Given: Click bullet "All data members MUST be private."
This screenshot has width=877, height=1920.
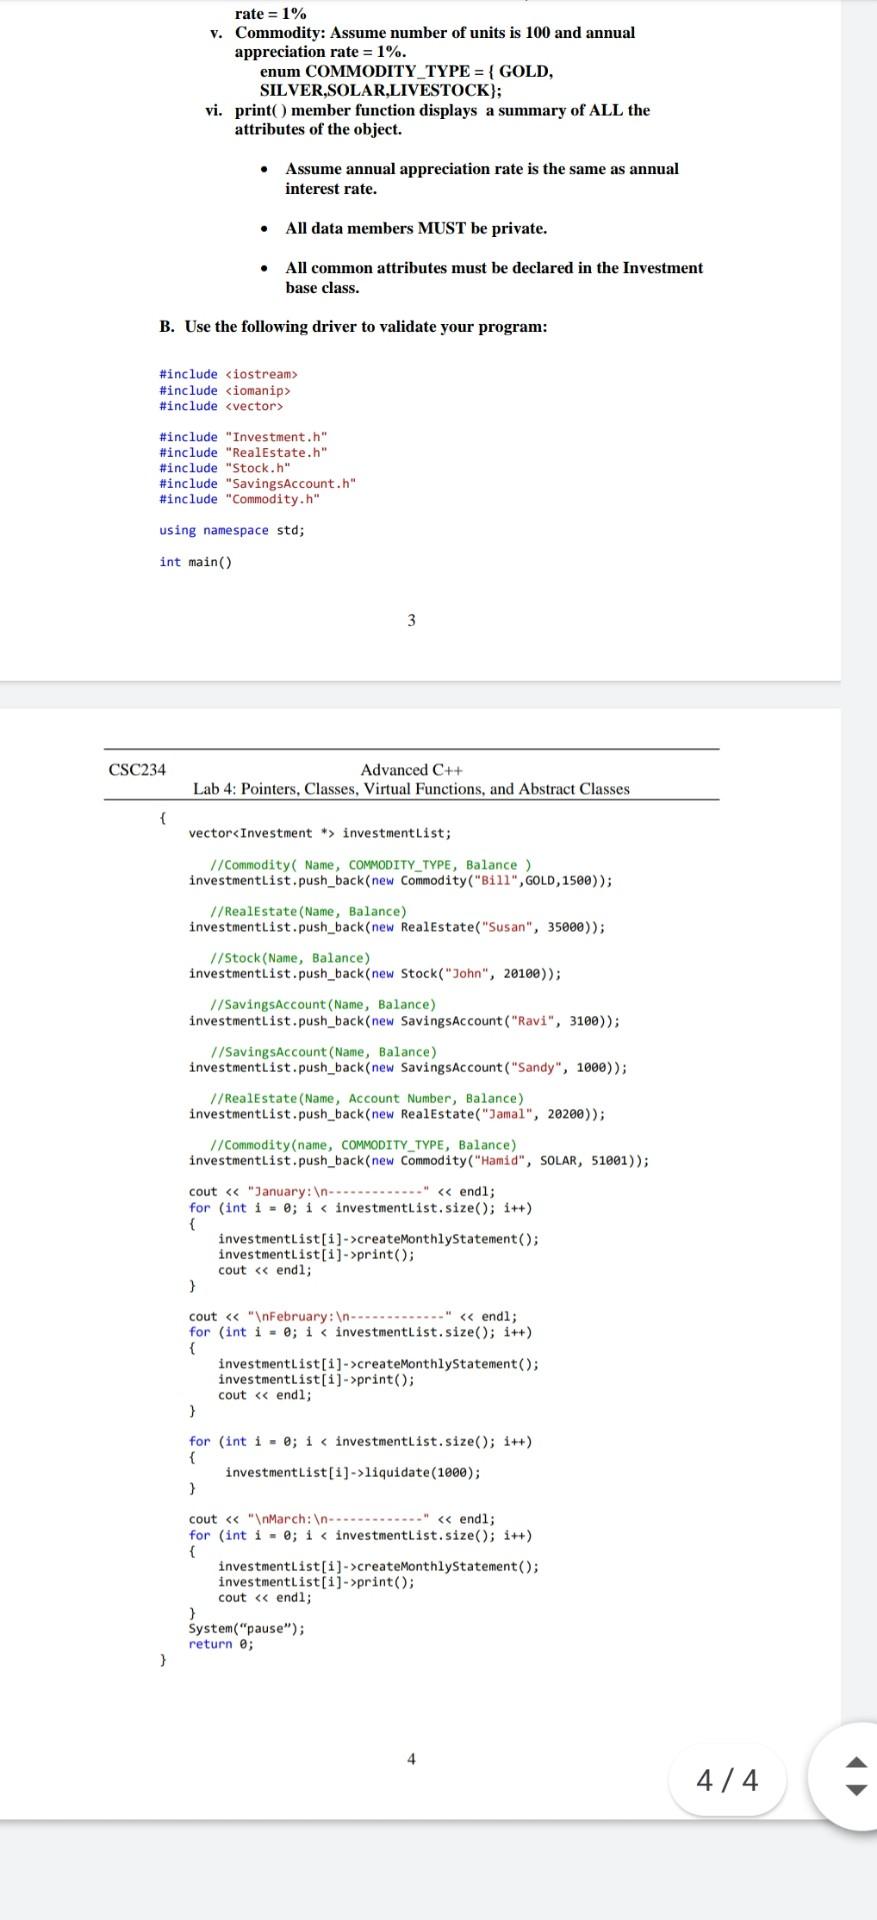Looking at the screenshot, I should pos(416,229).
